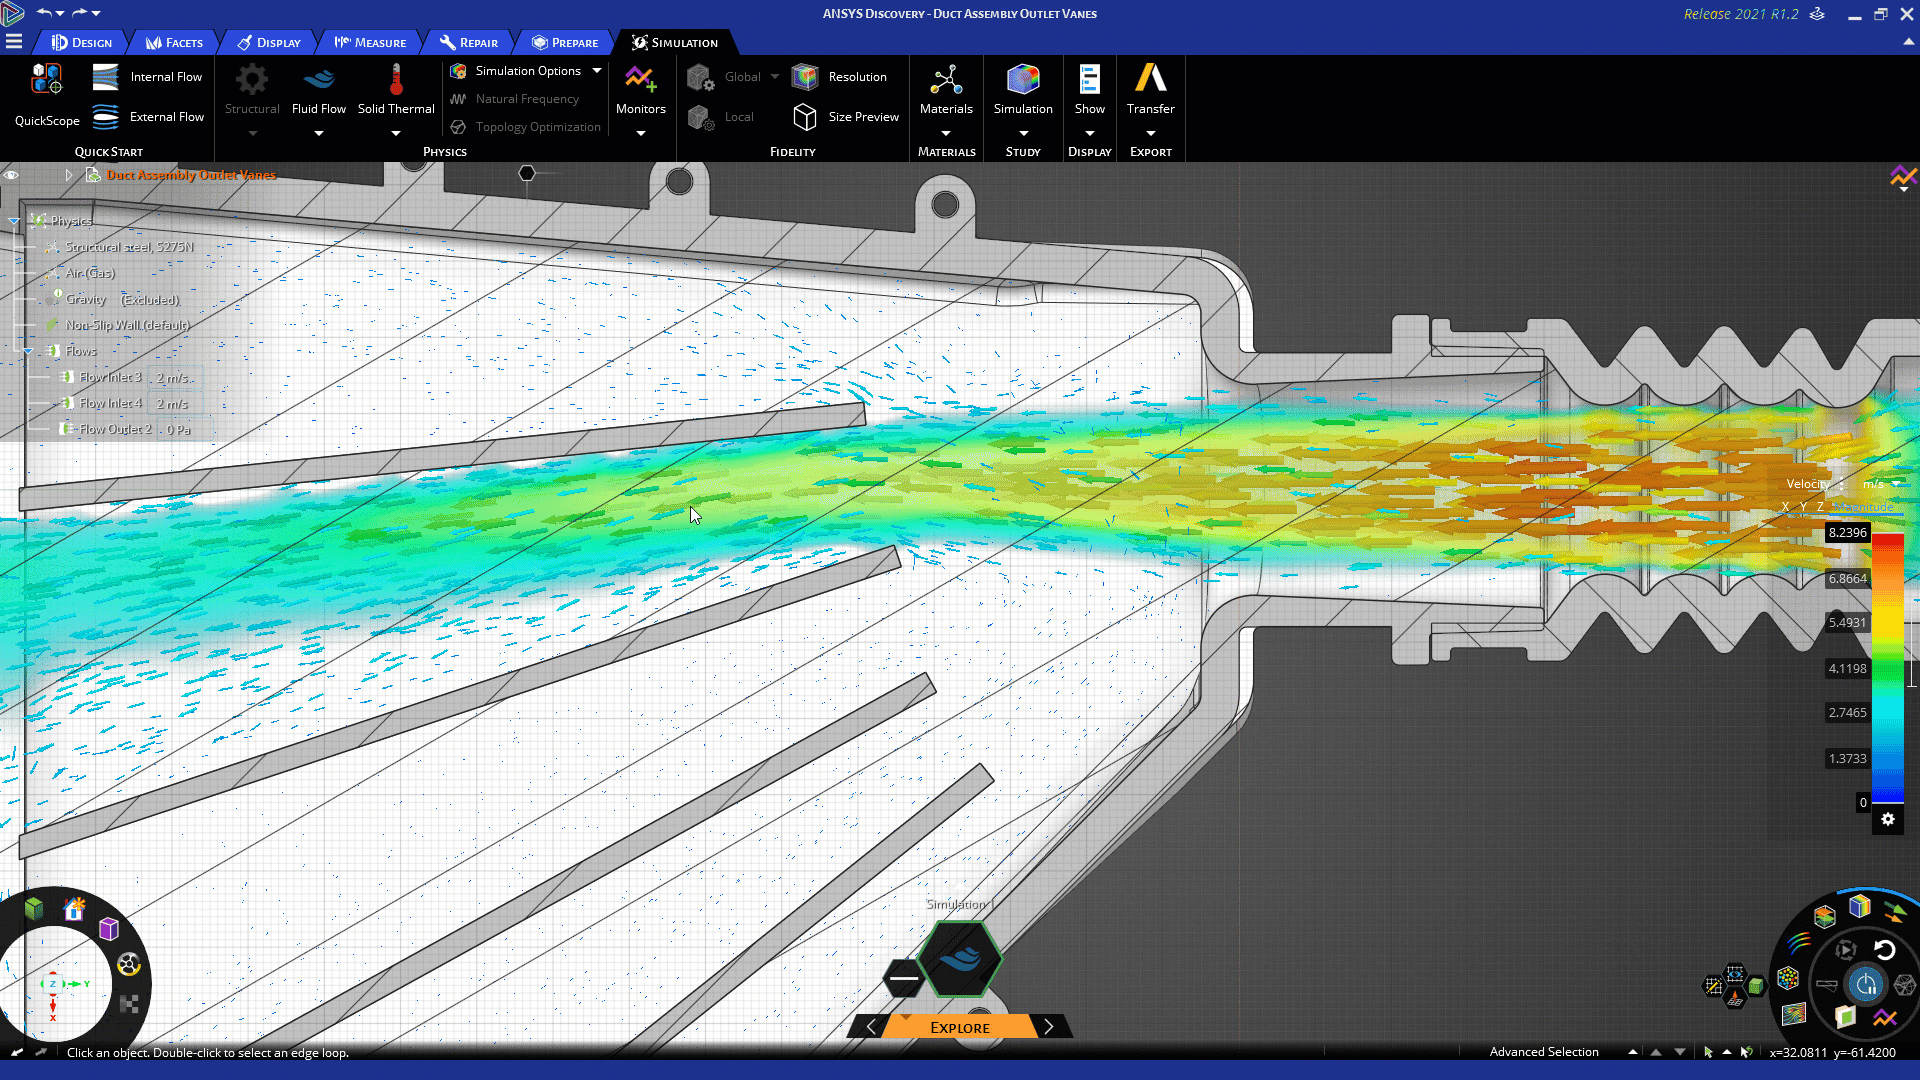The image size is (1920, 1080).
Task: Click the particles display icon in radial menu
Action: point(1788,978)
